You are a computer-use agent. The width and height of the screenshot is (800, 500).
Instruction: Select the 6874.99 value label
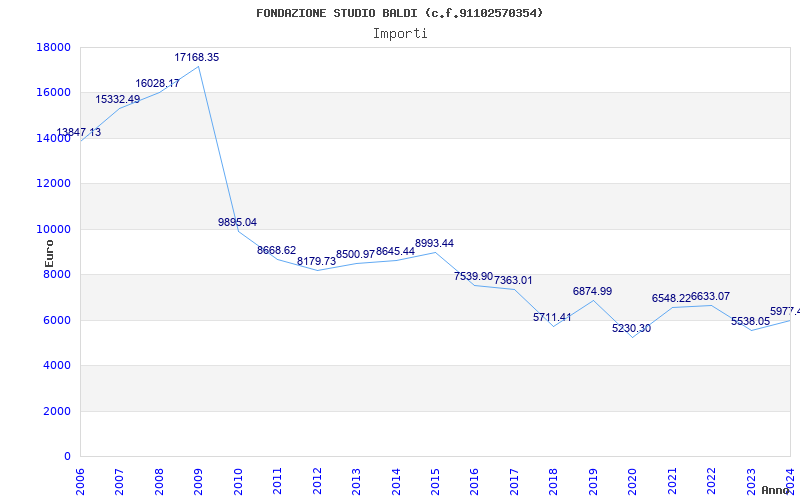click(x=592, y=292)
